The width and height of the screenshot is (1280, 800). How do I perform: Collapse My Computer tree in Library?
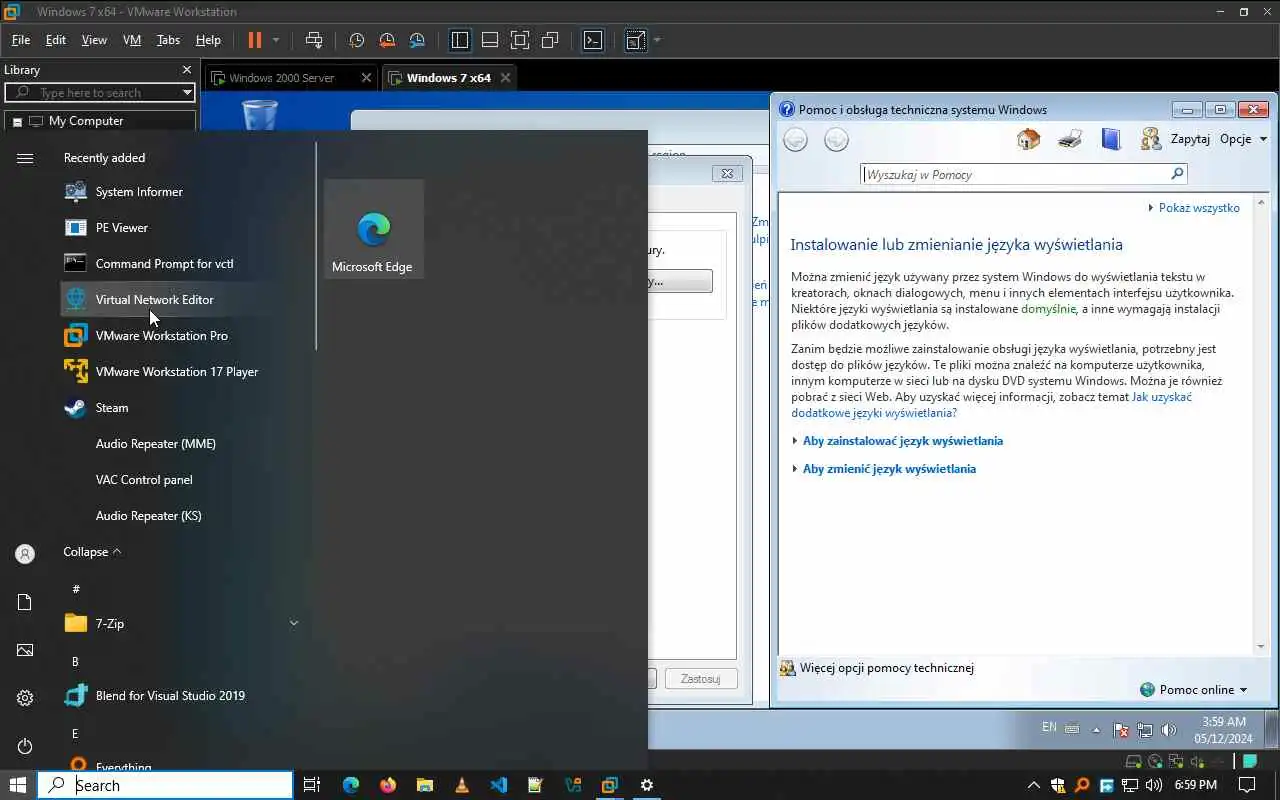tap(17, 122)
